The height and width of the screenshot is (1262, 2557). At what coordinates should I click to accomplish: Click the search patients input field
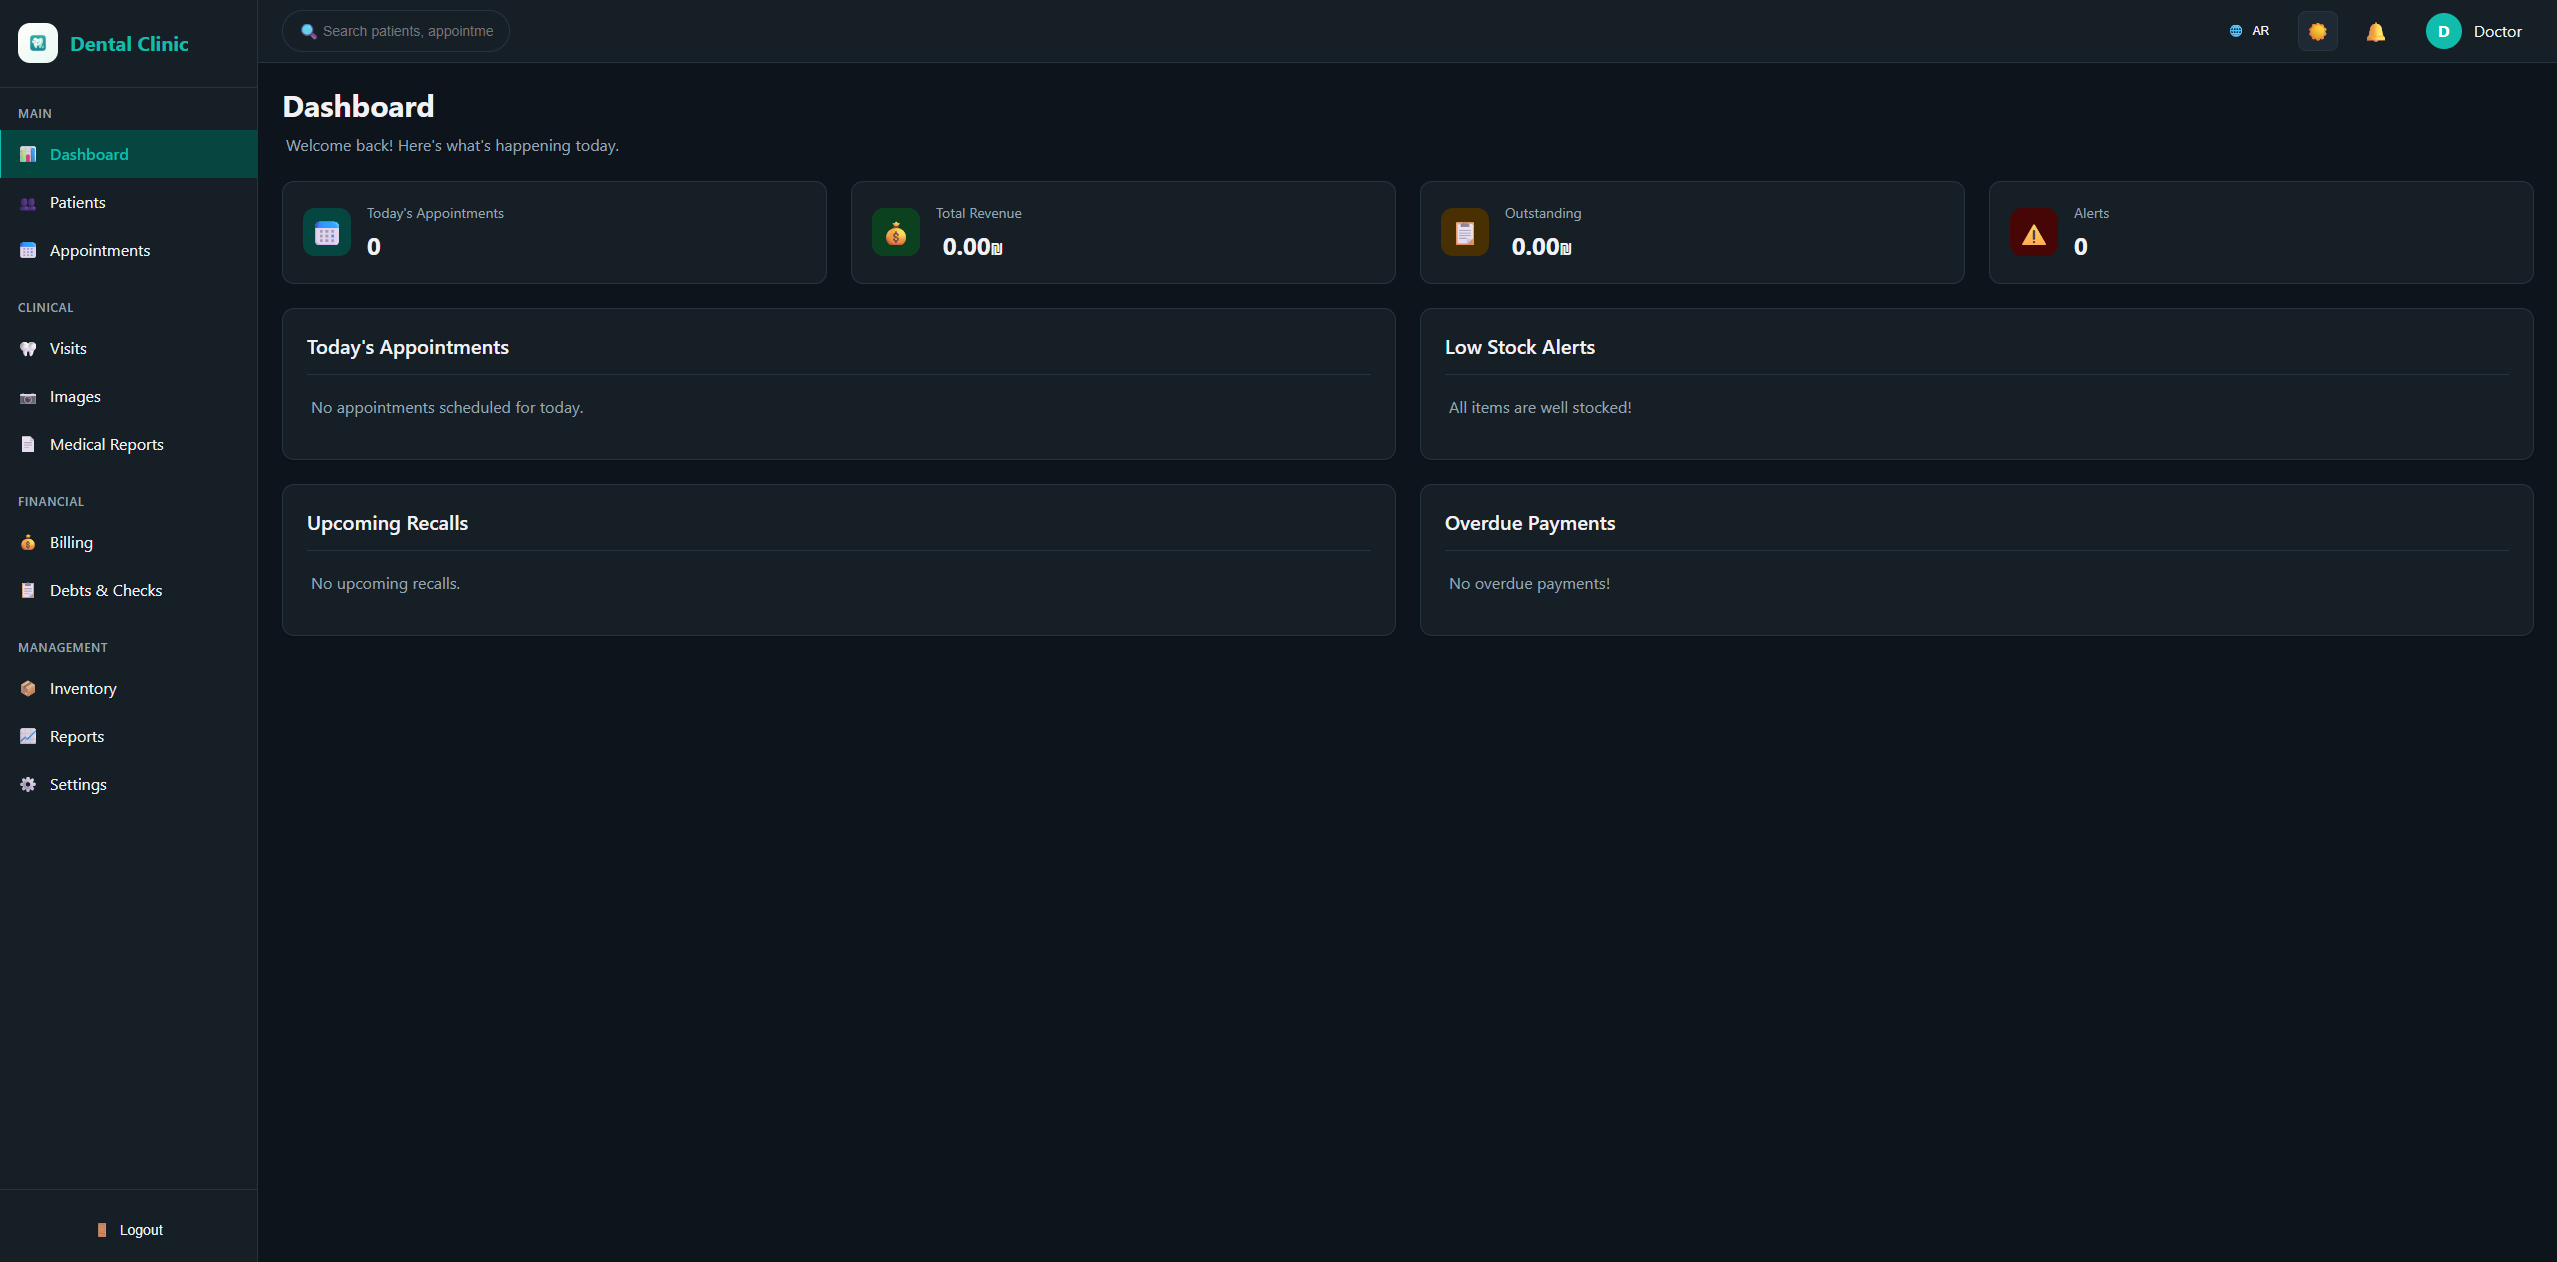(x=407, y=32)
